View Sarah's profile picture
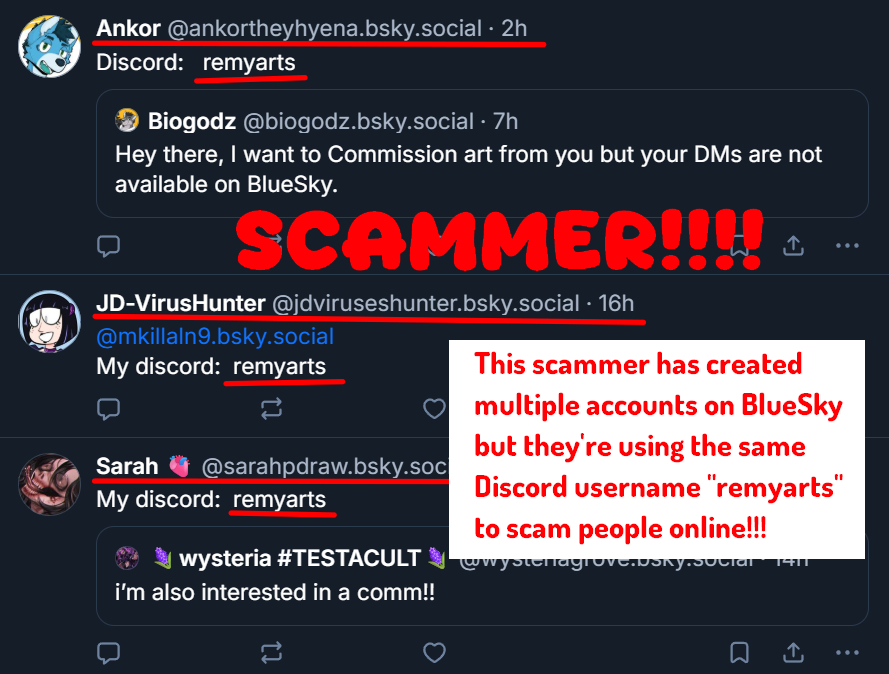 click(x=49, y=484)
